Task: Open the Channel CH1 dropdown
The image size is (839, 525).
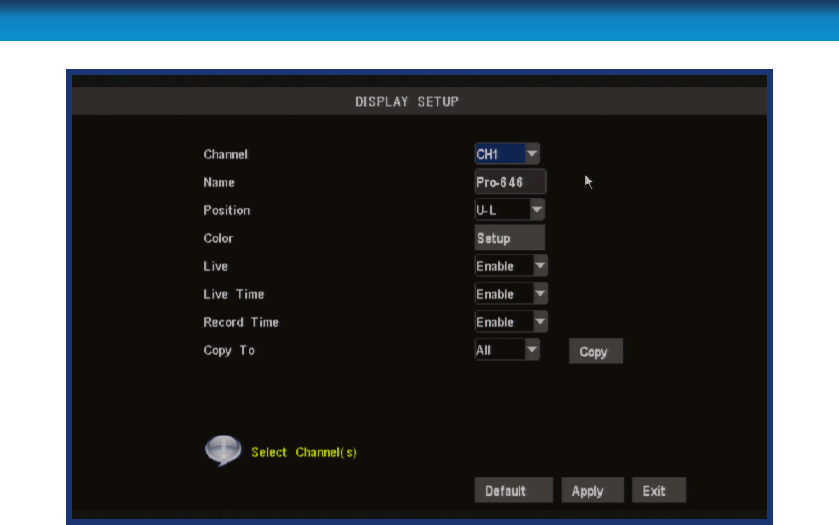Action: pyautogui.click(x=507, y=154)
